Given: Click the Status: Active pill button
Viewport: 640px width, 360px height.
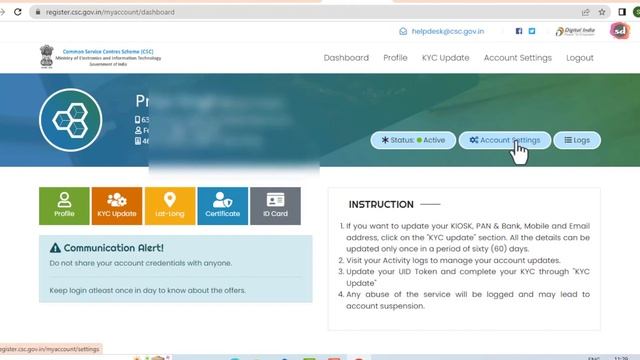Looking at the screenshot, I should coord(413,140).
